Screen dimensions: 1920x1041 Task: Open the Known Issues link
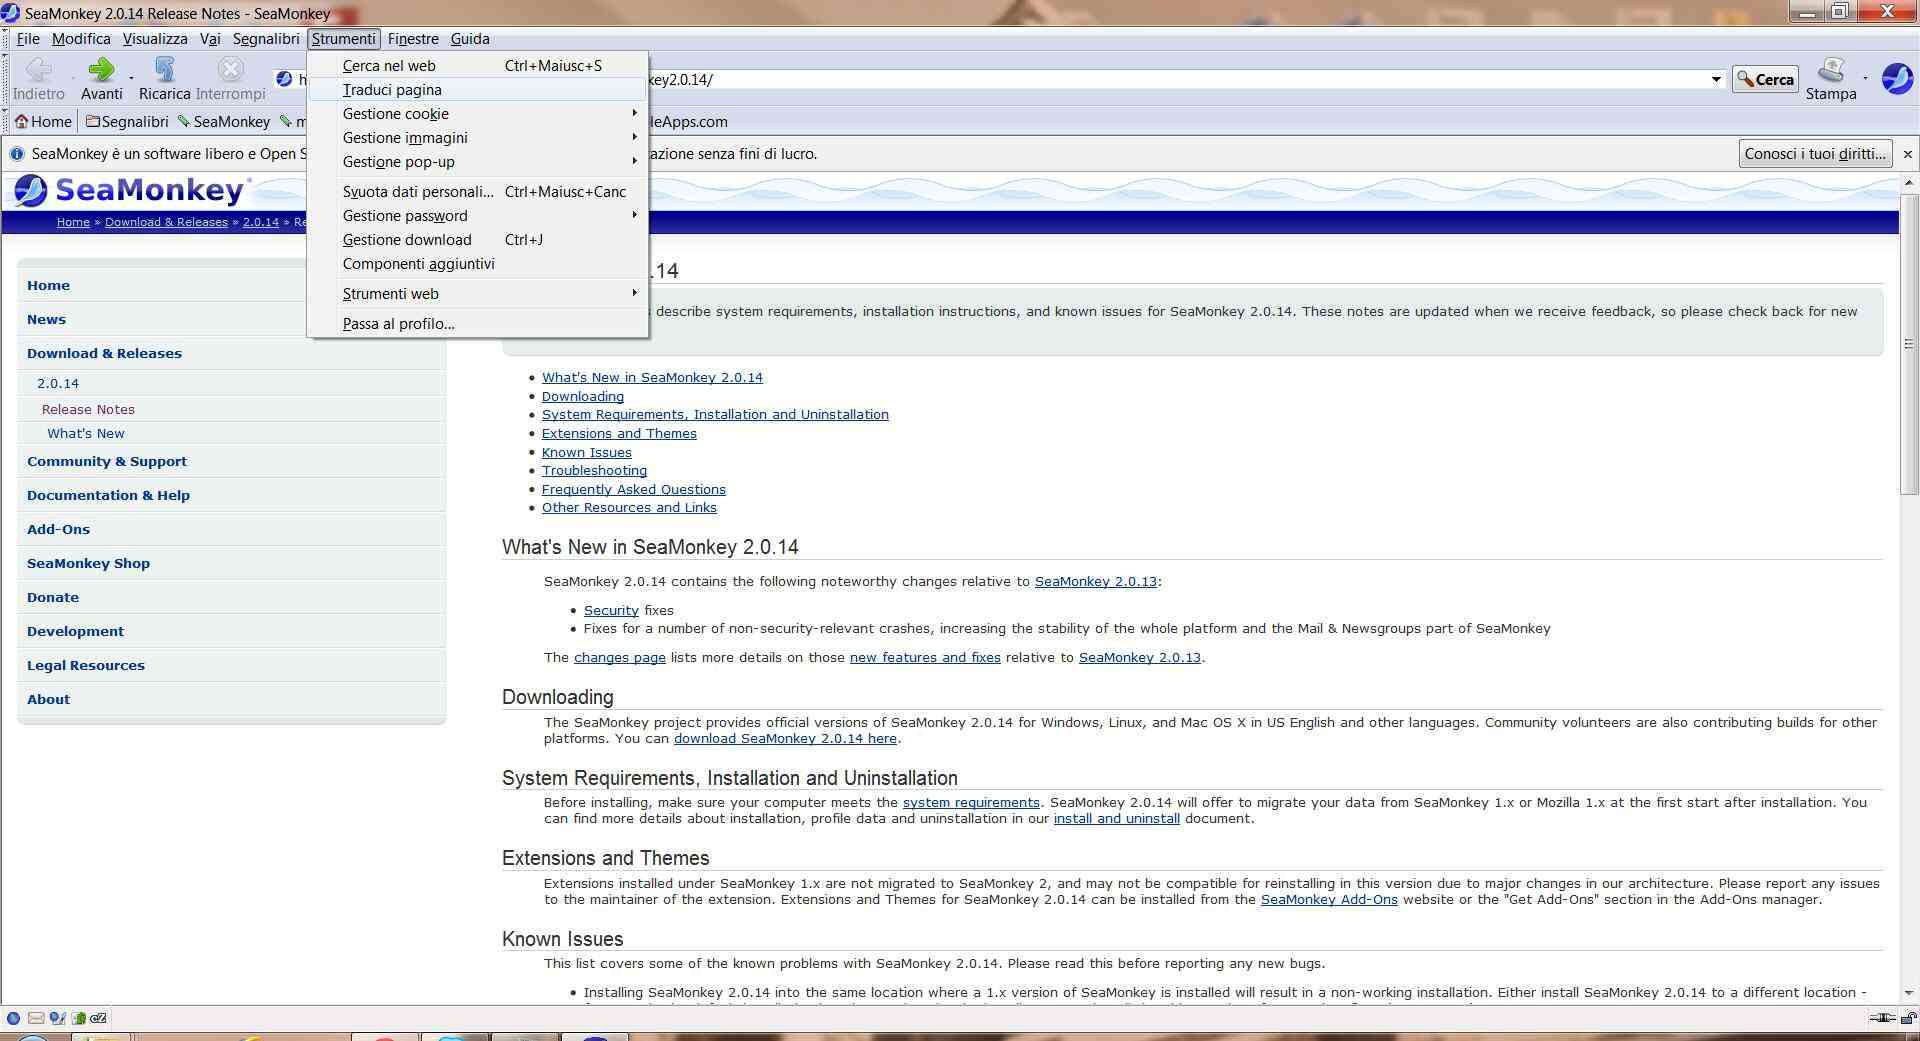point(586,453)
